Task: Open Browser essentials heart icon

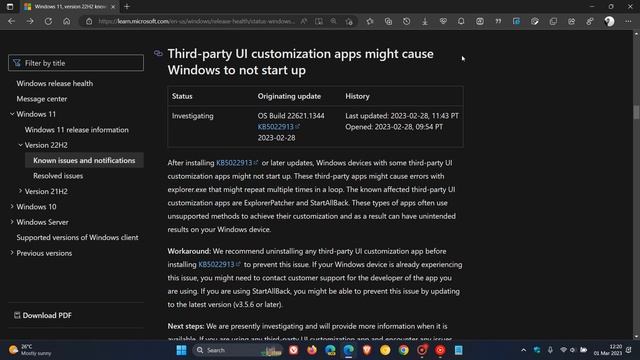Action: 443,21
